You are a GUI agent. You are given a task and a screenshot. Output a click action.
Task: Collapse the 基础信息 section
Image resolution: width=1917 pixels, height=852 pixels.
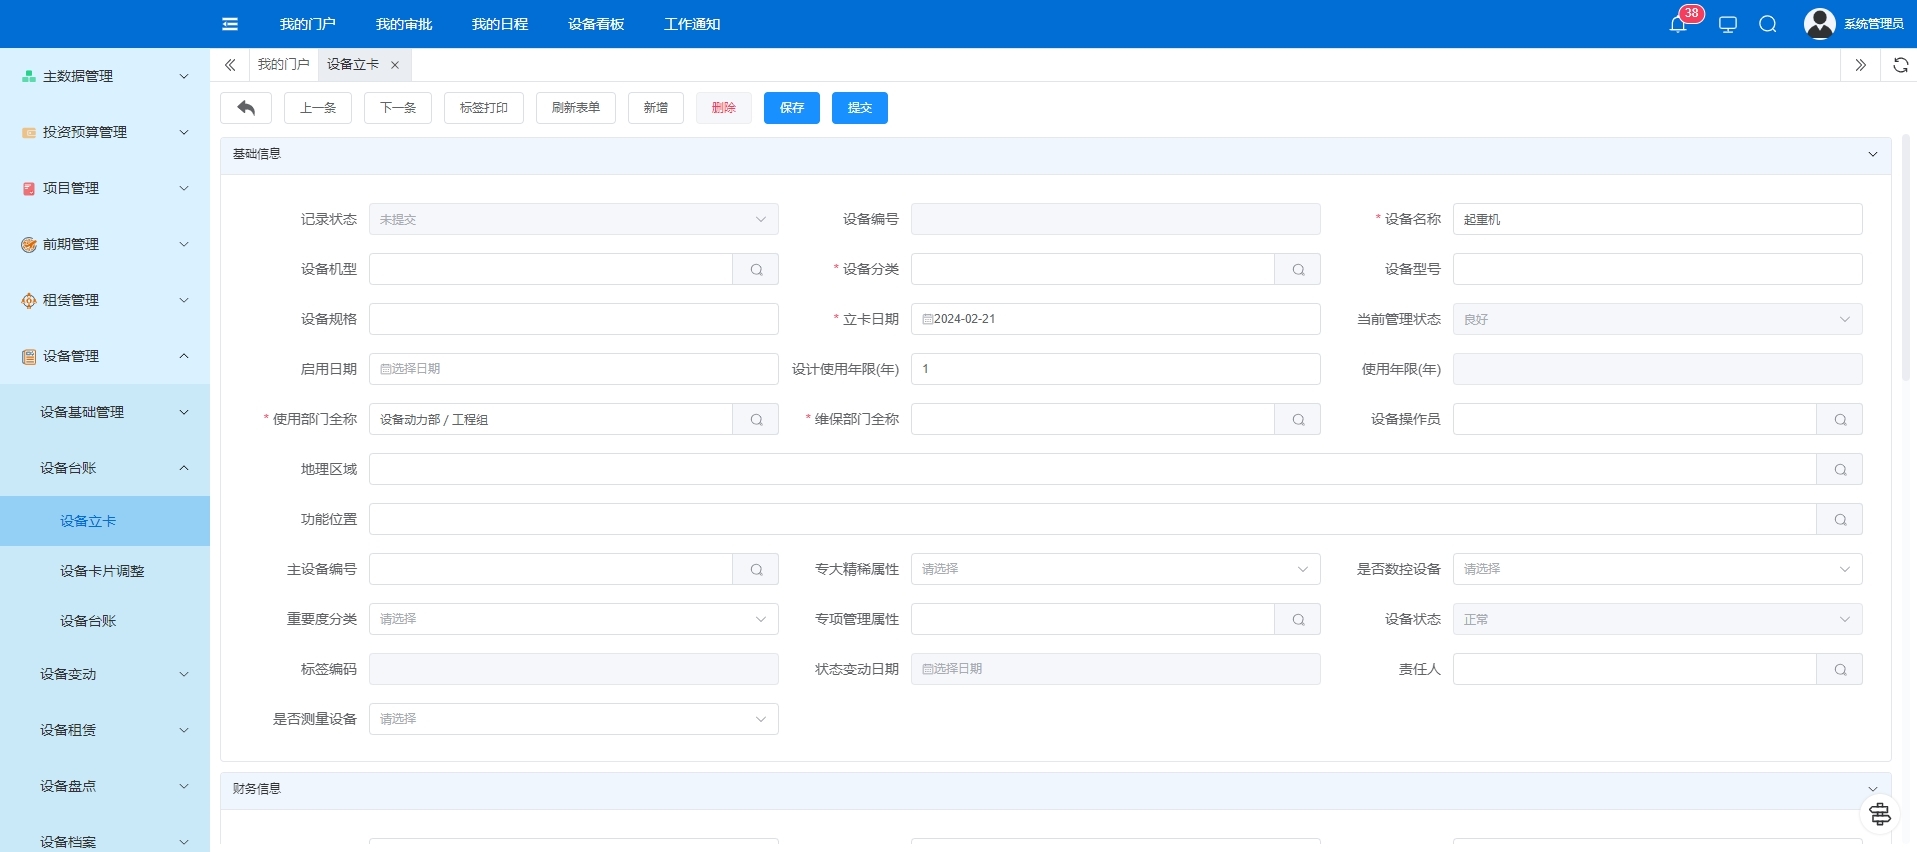click(x=1872, y=154)
